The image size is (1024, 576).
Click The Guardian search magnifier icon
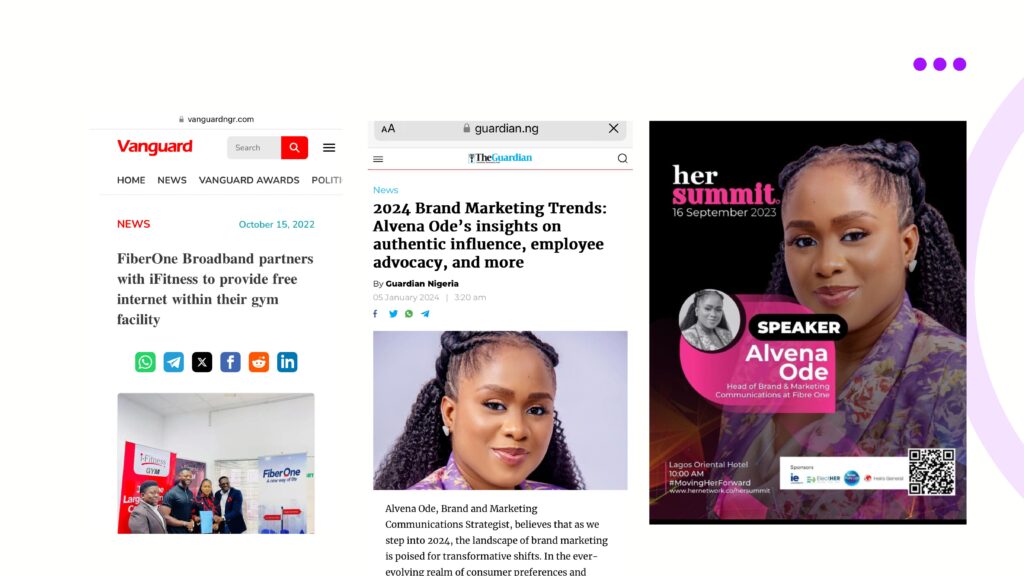[622, 158]
